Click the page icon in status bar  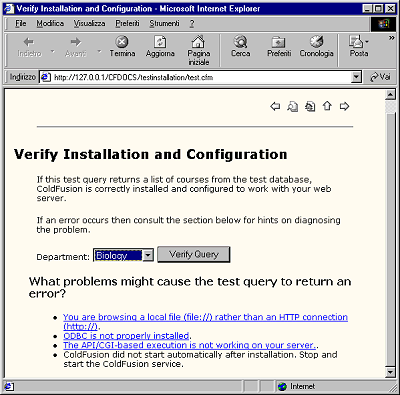pyautogui.click(x=9, y=387)
